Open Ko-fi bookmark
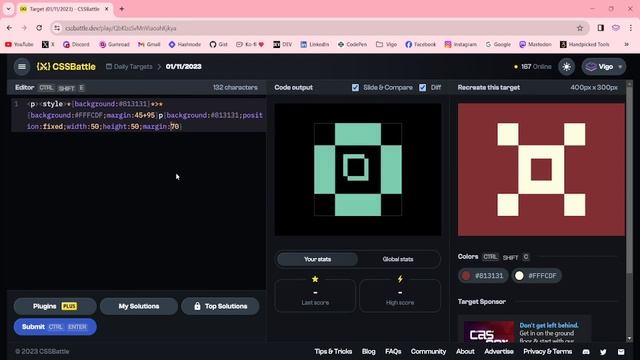The image size is (640, 360). (x=250, y=44)
